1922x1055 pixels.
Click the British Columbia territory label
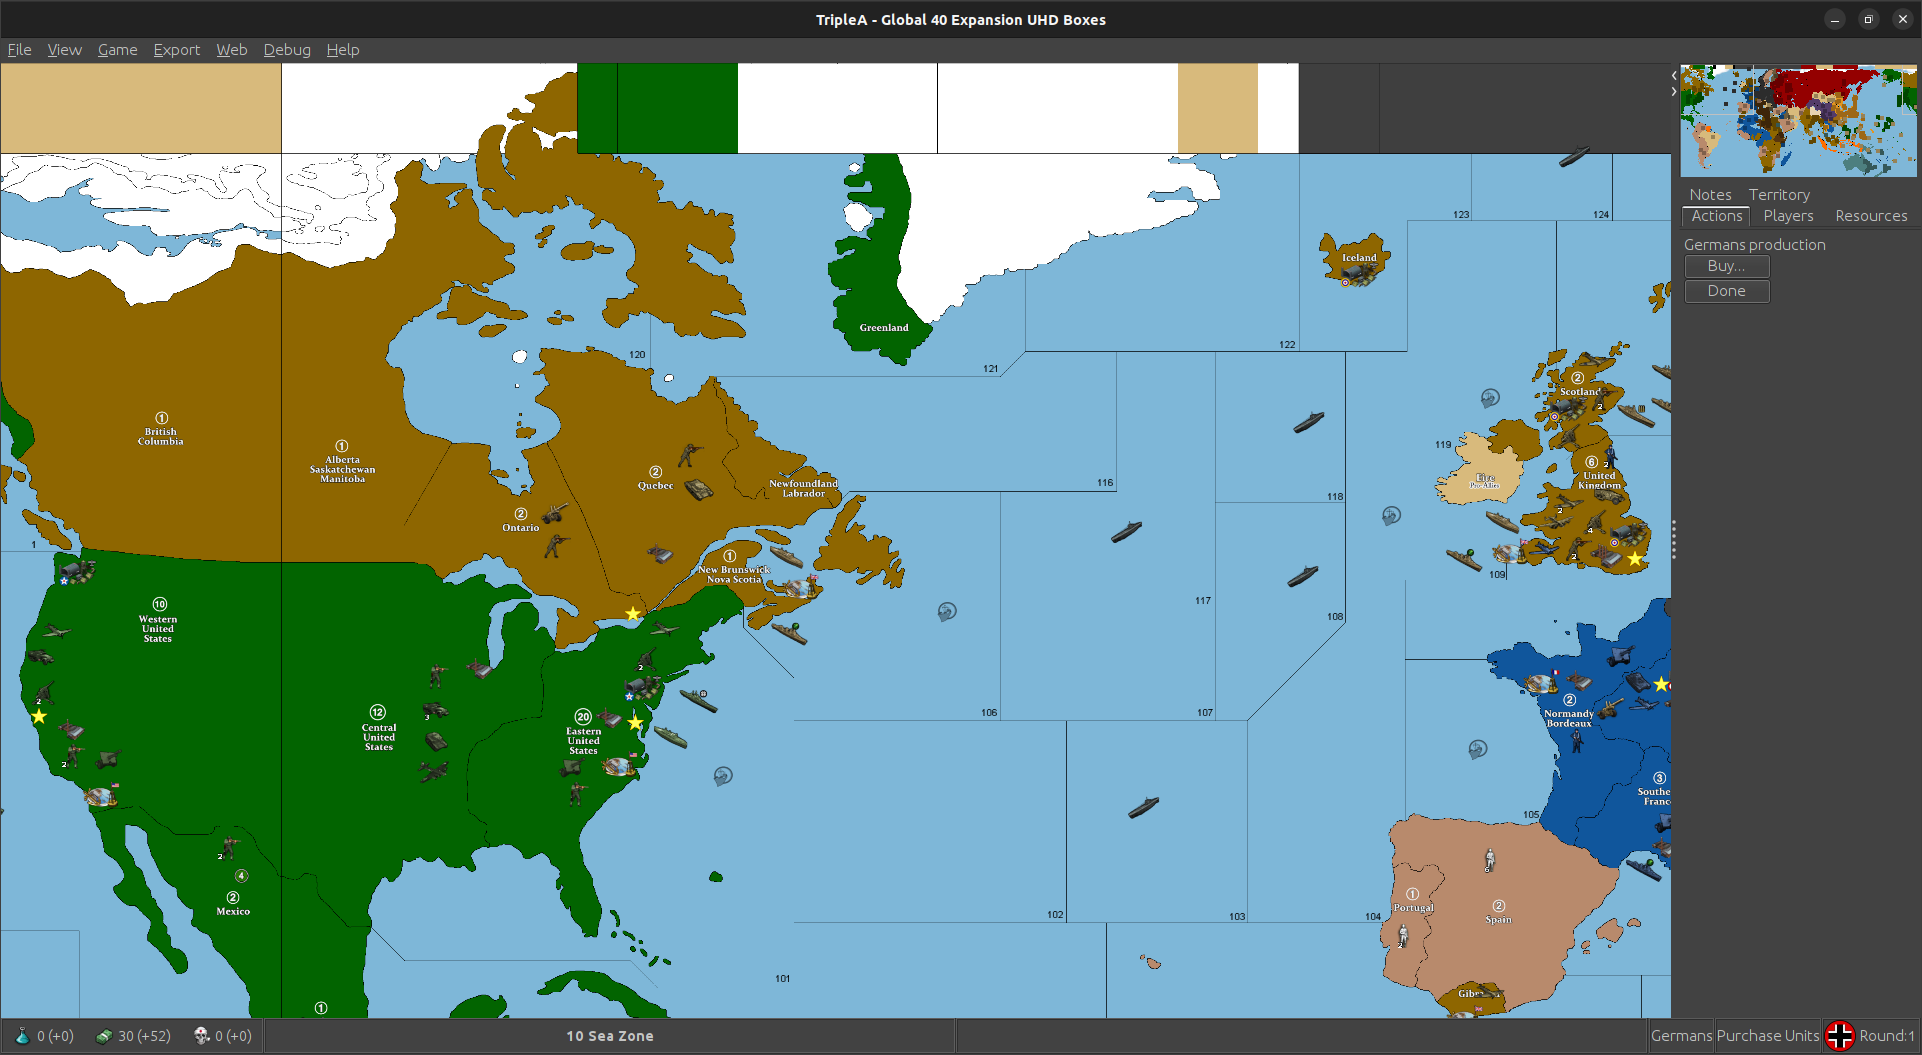(160, 436)
